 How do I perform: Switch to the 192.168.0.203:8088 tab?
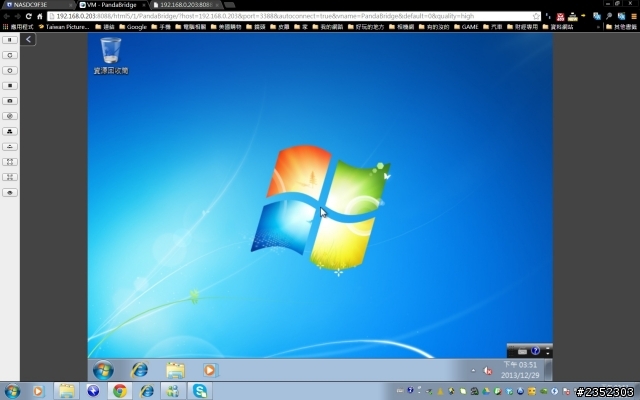186,5
